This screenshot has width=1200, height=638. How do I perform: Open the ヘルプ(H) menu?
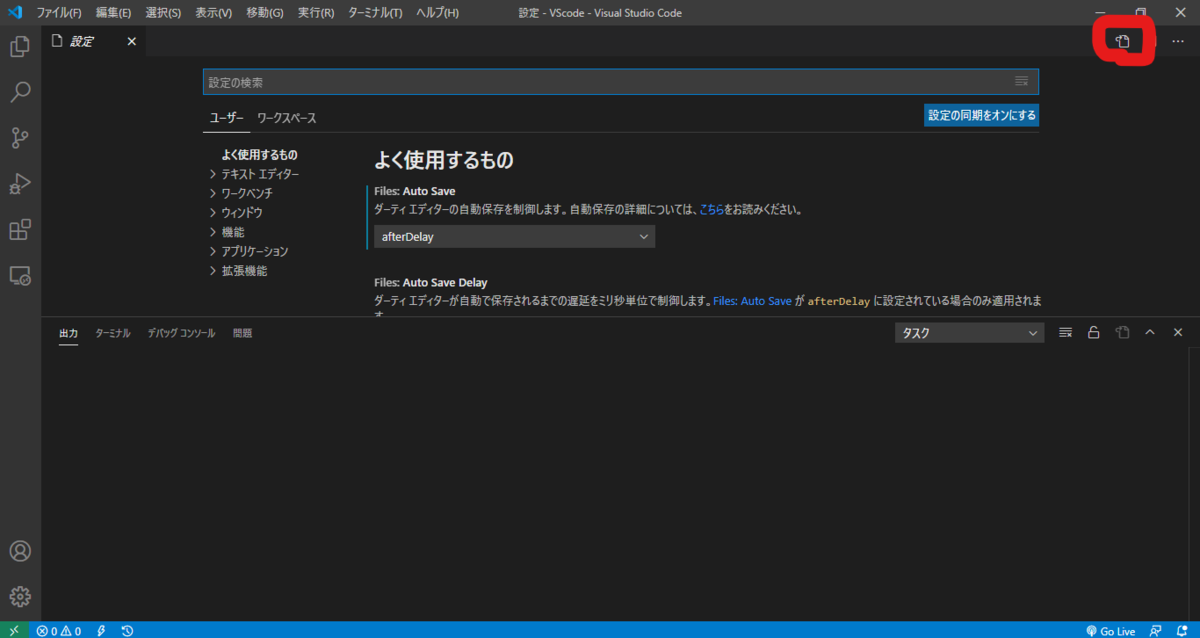(x=437, y=13)
